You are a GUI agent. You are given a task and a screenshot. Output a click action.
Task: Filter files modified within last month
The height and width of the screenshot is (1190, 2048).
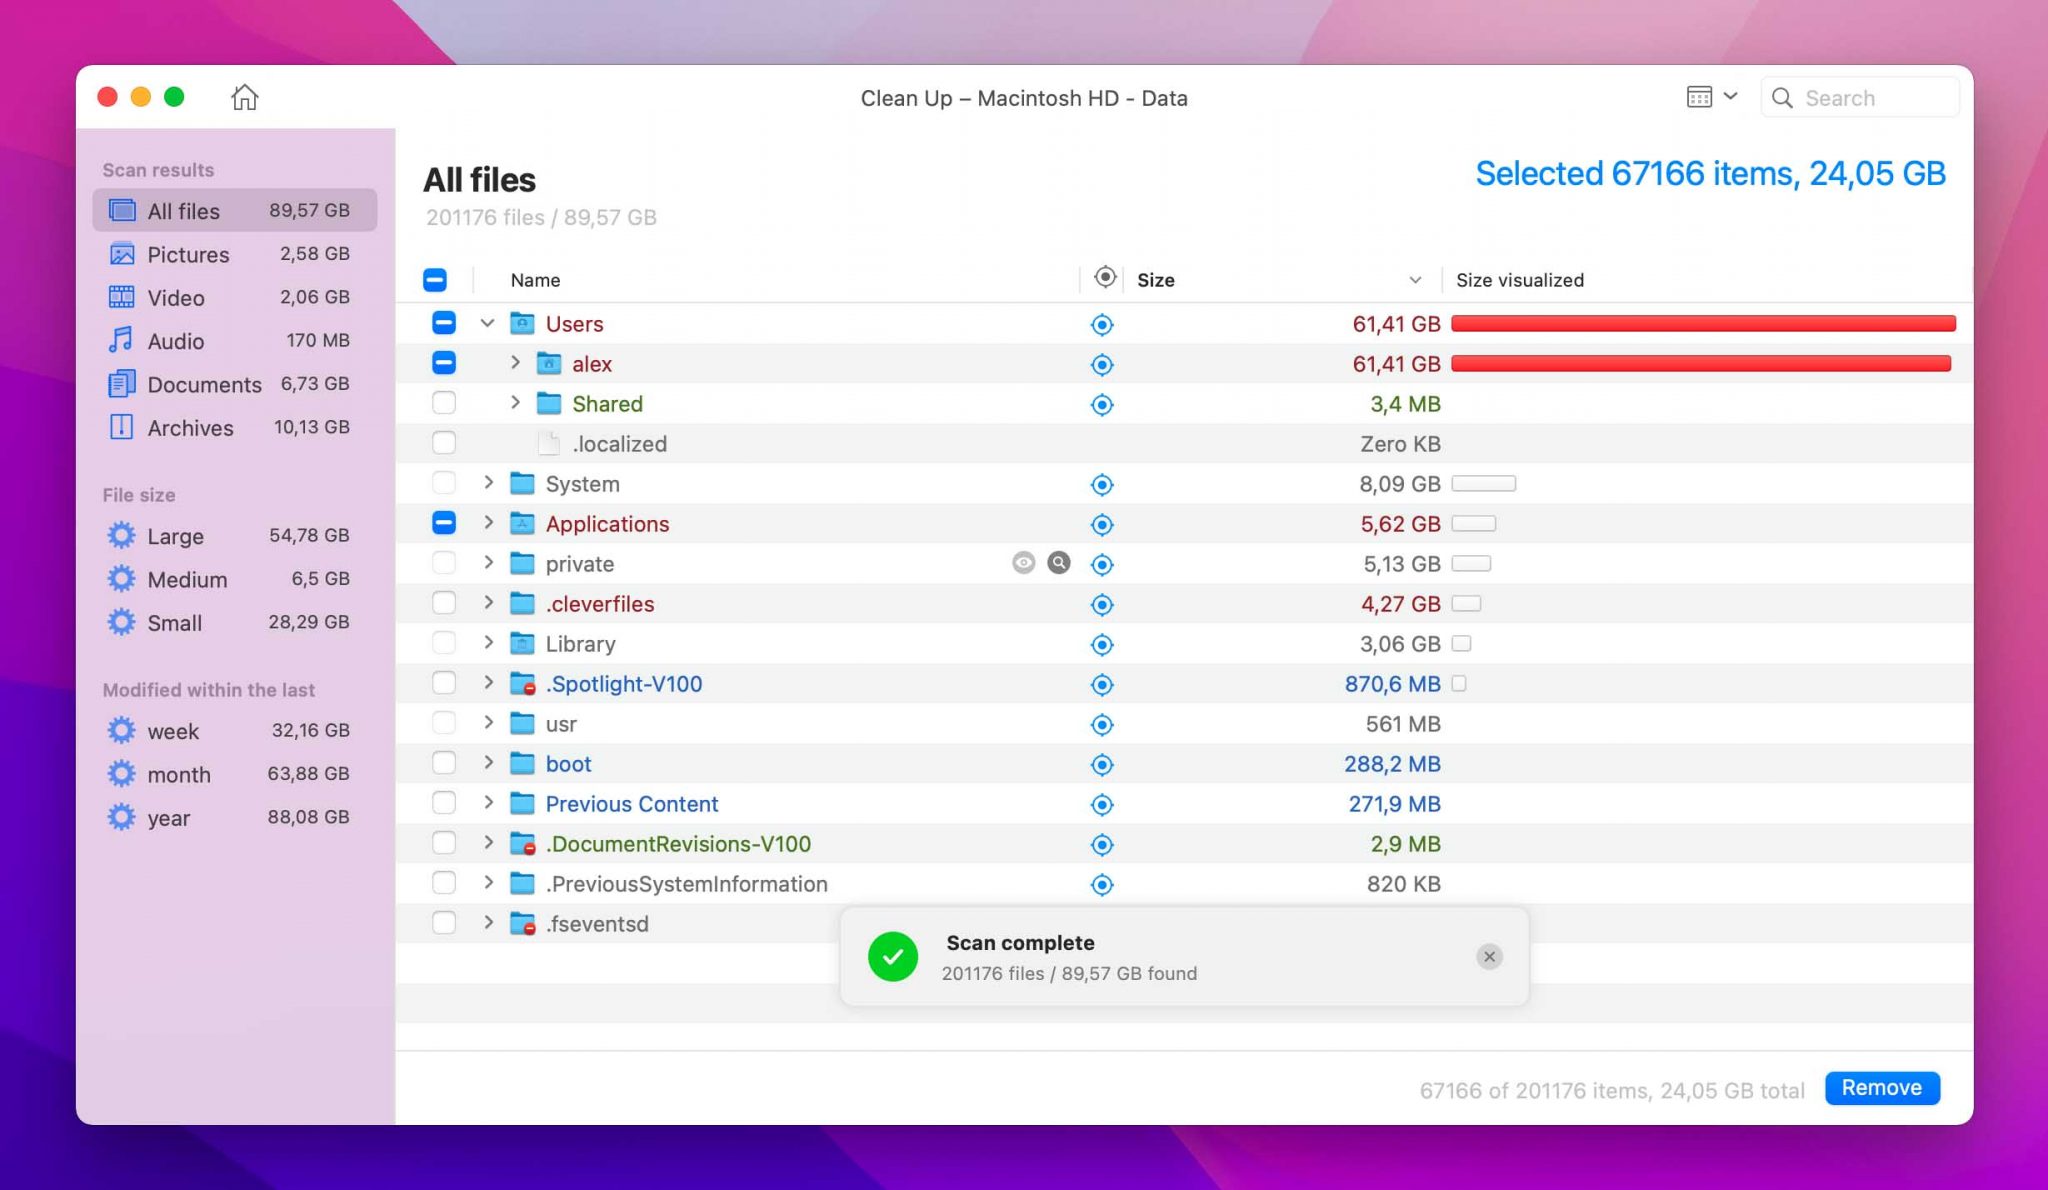235,774
